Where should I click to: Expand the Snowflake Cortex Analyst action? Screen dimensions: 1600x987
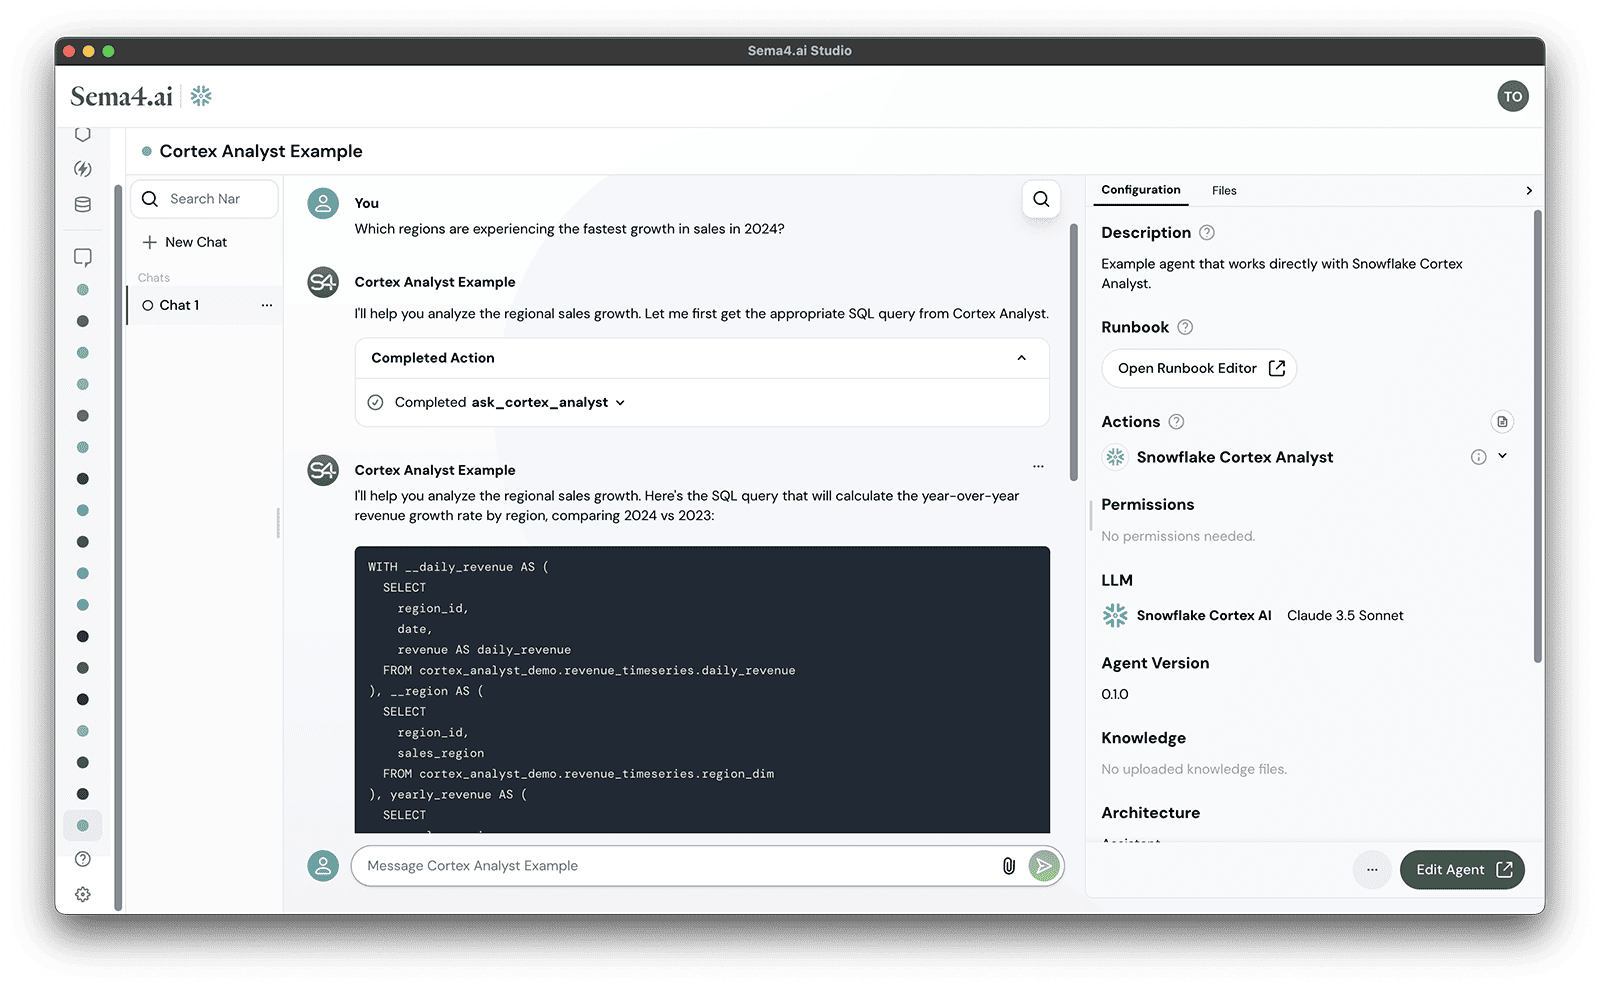pyautogui.click(x=1502, y=456)
